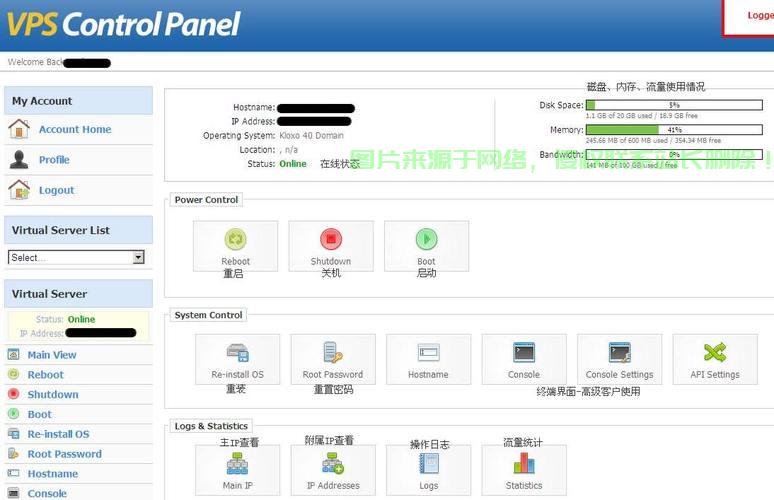The image size is (774, 500).
Task: Click the sidebar Console icon
Action: (x=14, y=493)
